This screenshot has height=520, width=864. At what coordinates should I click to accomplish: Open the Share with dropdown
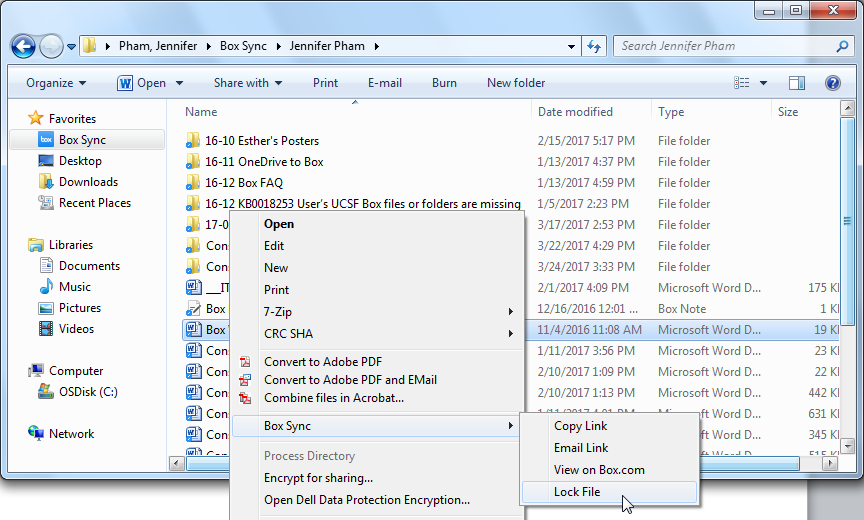tap(248, 83)
